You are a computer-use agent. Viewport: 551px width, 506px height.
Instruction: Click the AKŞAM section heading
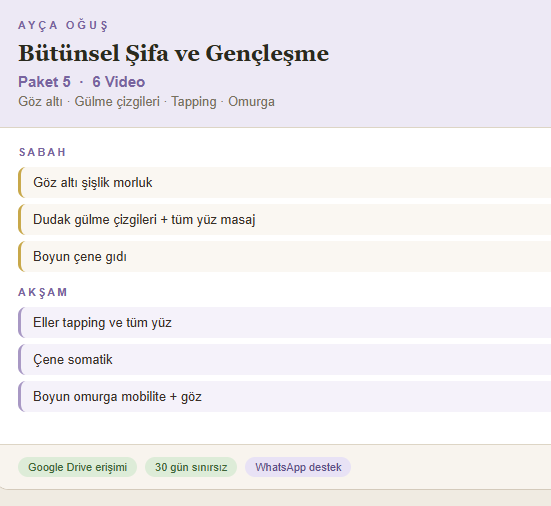[43, 292]
